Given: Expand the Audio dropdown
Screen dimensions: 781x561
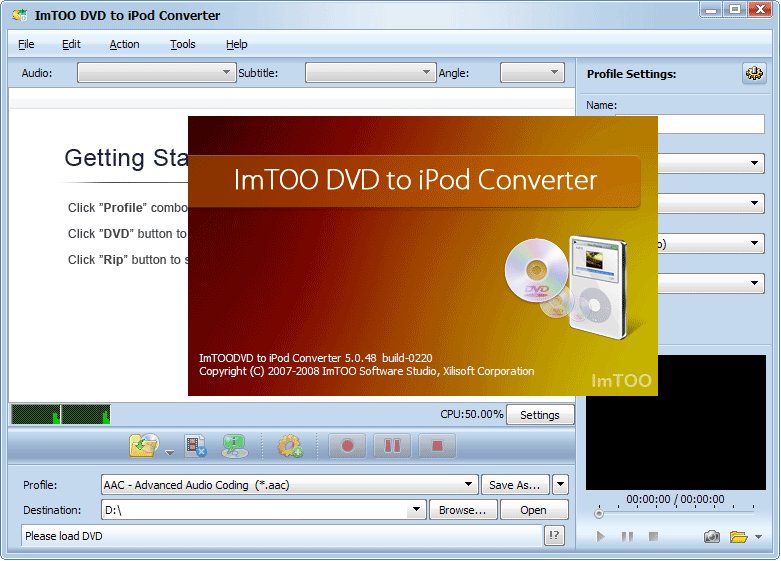Looking at the screenshot, I should [x=156, y=73].
